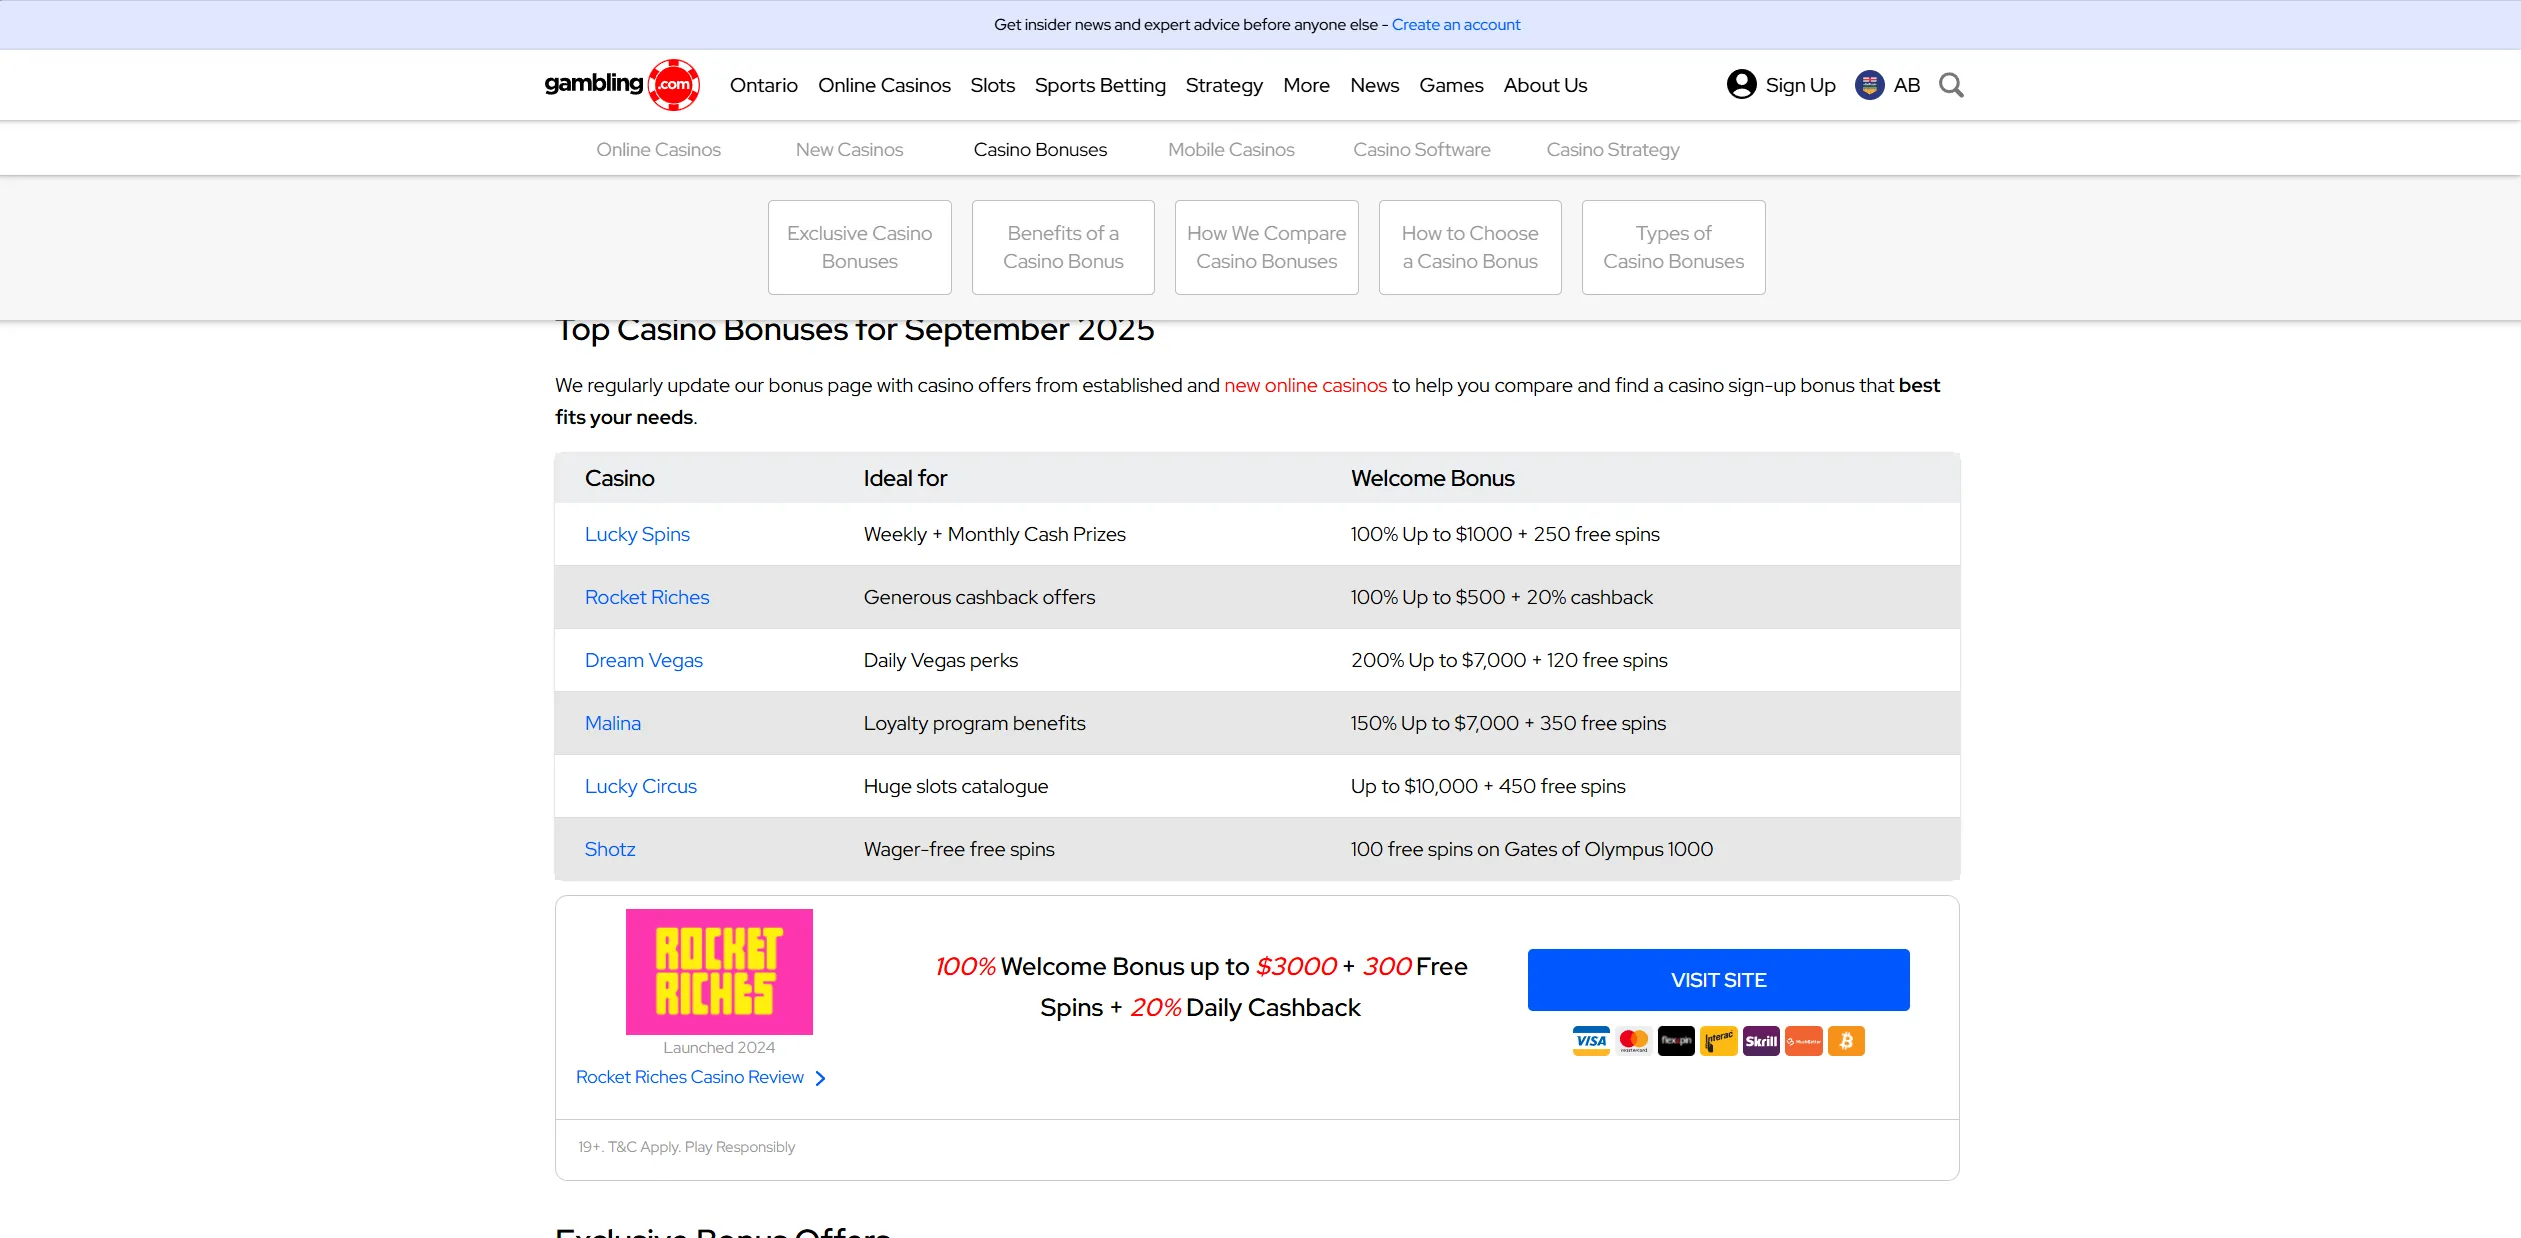Open the Online Casinos main menu

[x=884, y=85]
